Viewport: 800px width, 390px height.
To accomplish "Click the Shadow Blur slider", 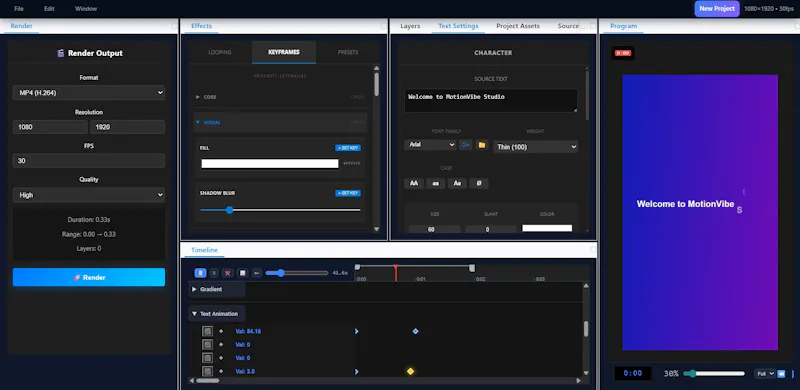I will [x=280, y=210].
